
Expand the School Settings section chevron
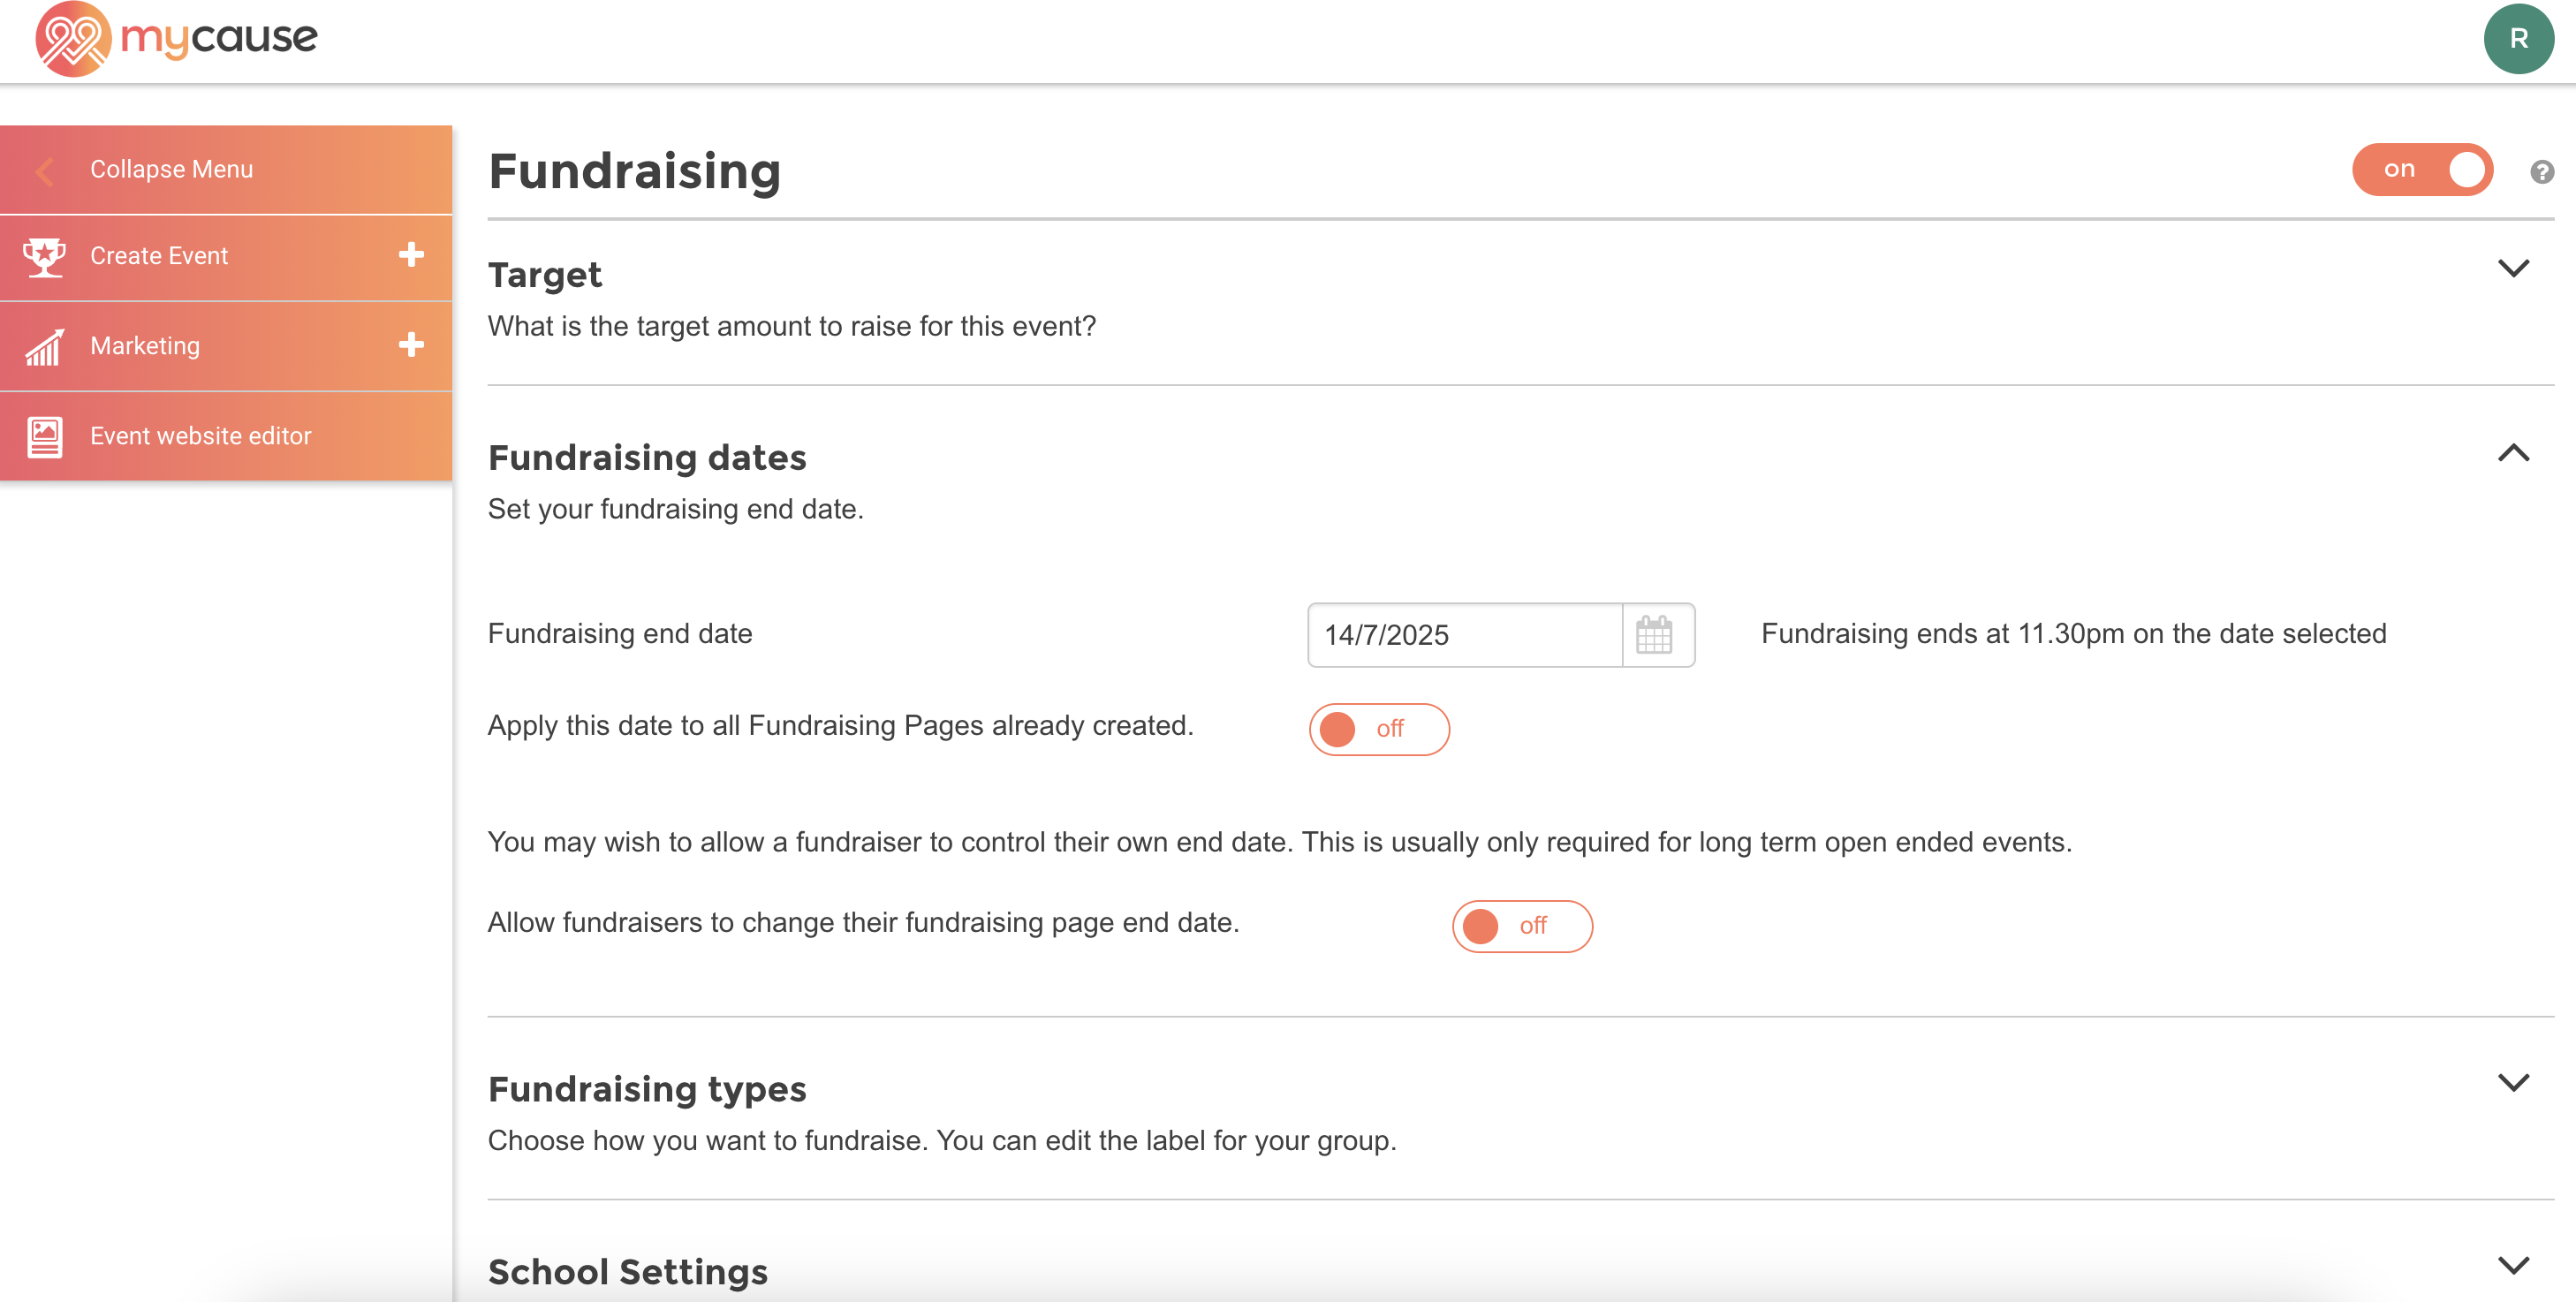2512,1265
